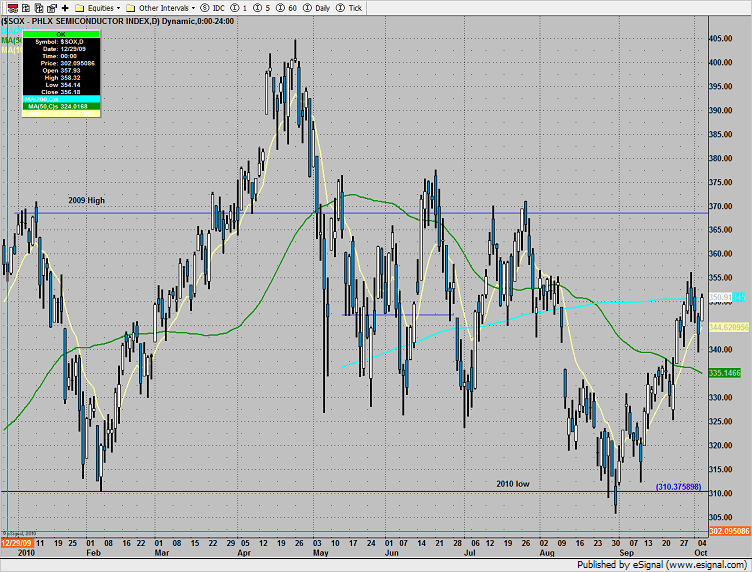Screen dimensions: 752x572
Task: Click the black plus icon in the toolbar
Action: point(65,6)
